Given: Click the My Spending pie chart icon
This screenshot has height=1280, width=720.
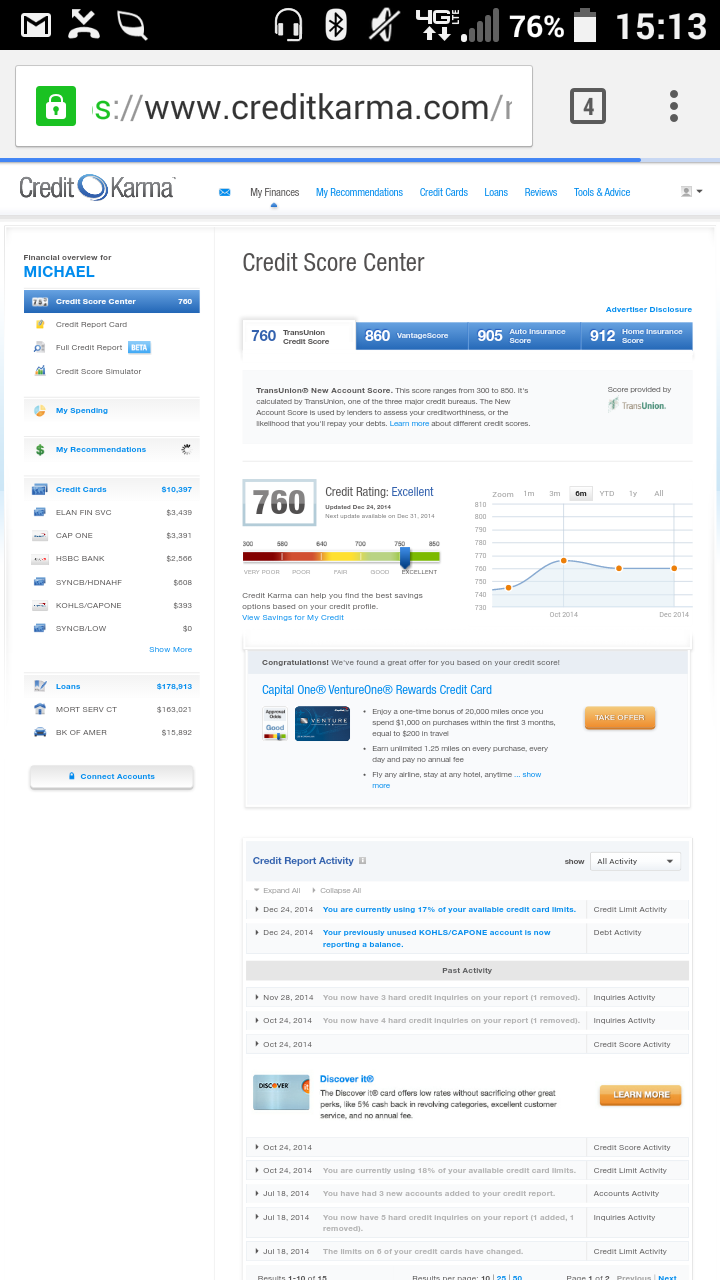Looking at the screenshot, I should [x=40, y=410].
